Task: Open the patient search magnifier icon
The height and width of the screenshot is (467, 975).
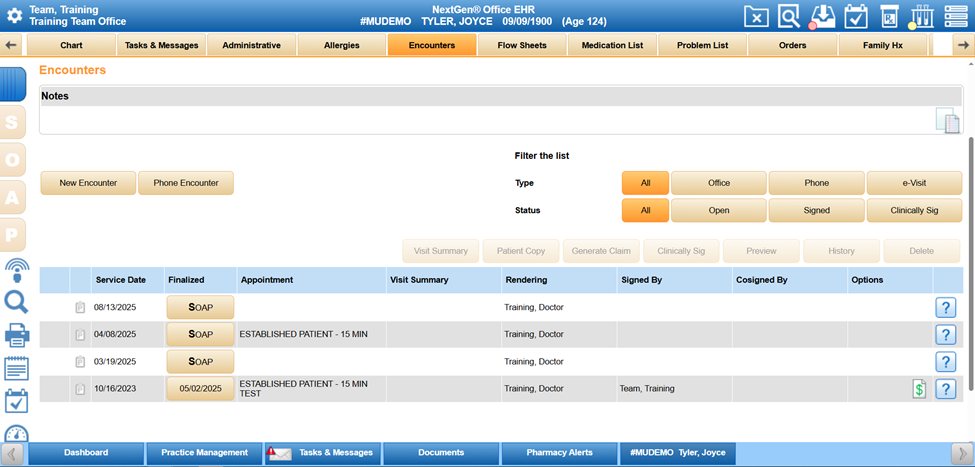Action: 790,16
